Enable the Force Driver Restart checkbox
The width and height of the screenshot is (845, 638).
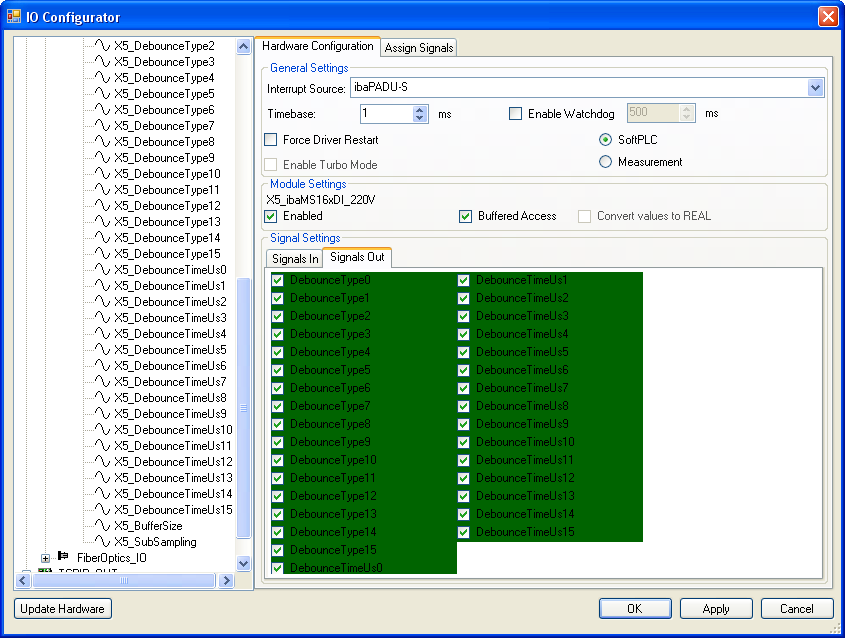tap(271, 140)
